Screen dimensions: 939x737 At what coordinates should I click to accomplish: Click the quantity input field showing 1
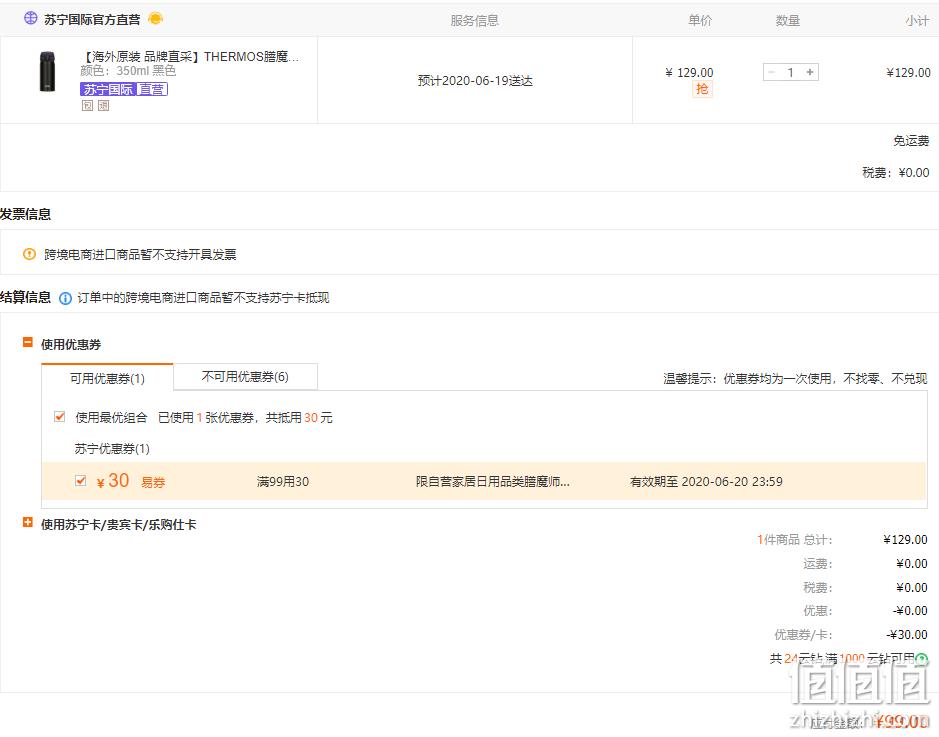click(790, 72)
